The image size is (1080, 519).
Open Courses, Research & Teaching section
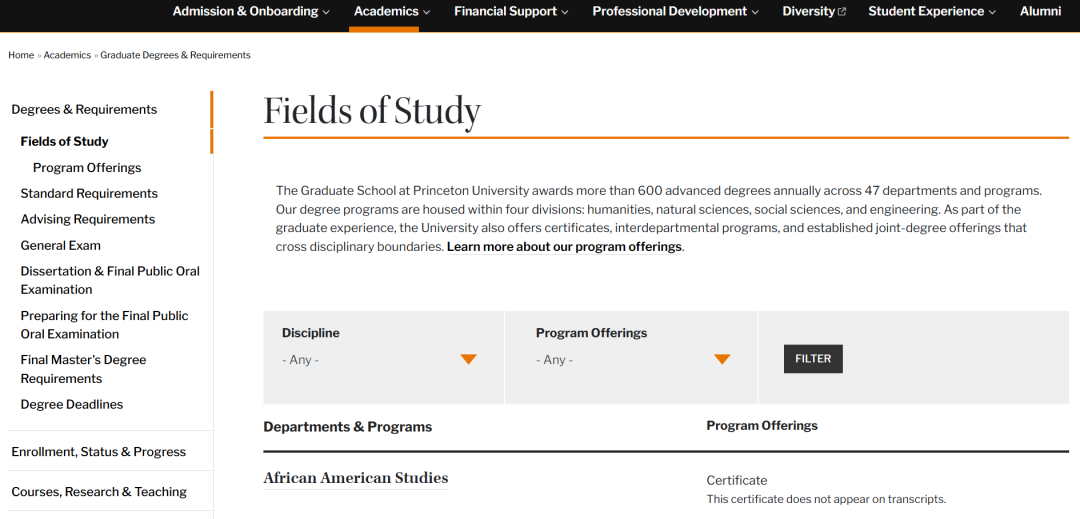(99, 492)
